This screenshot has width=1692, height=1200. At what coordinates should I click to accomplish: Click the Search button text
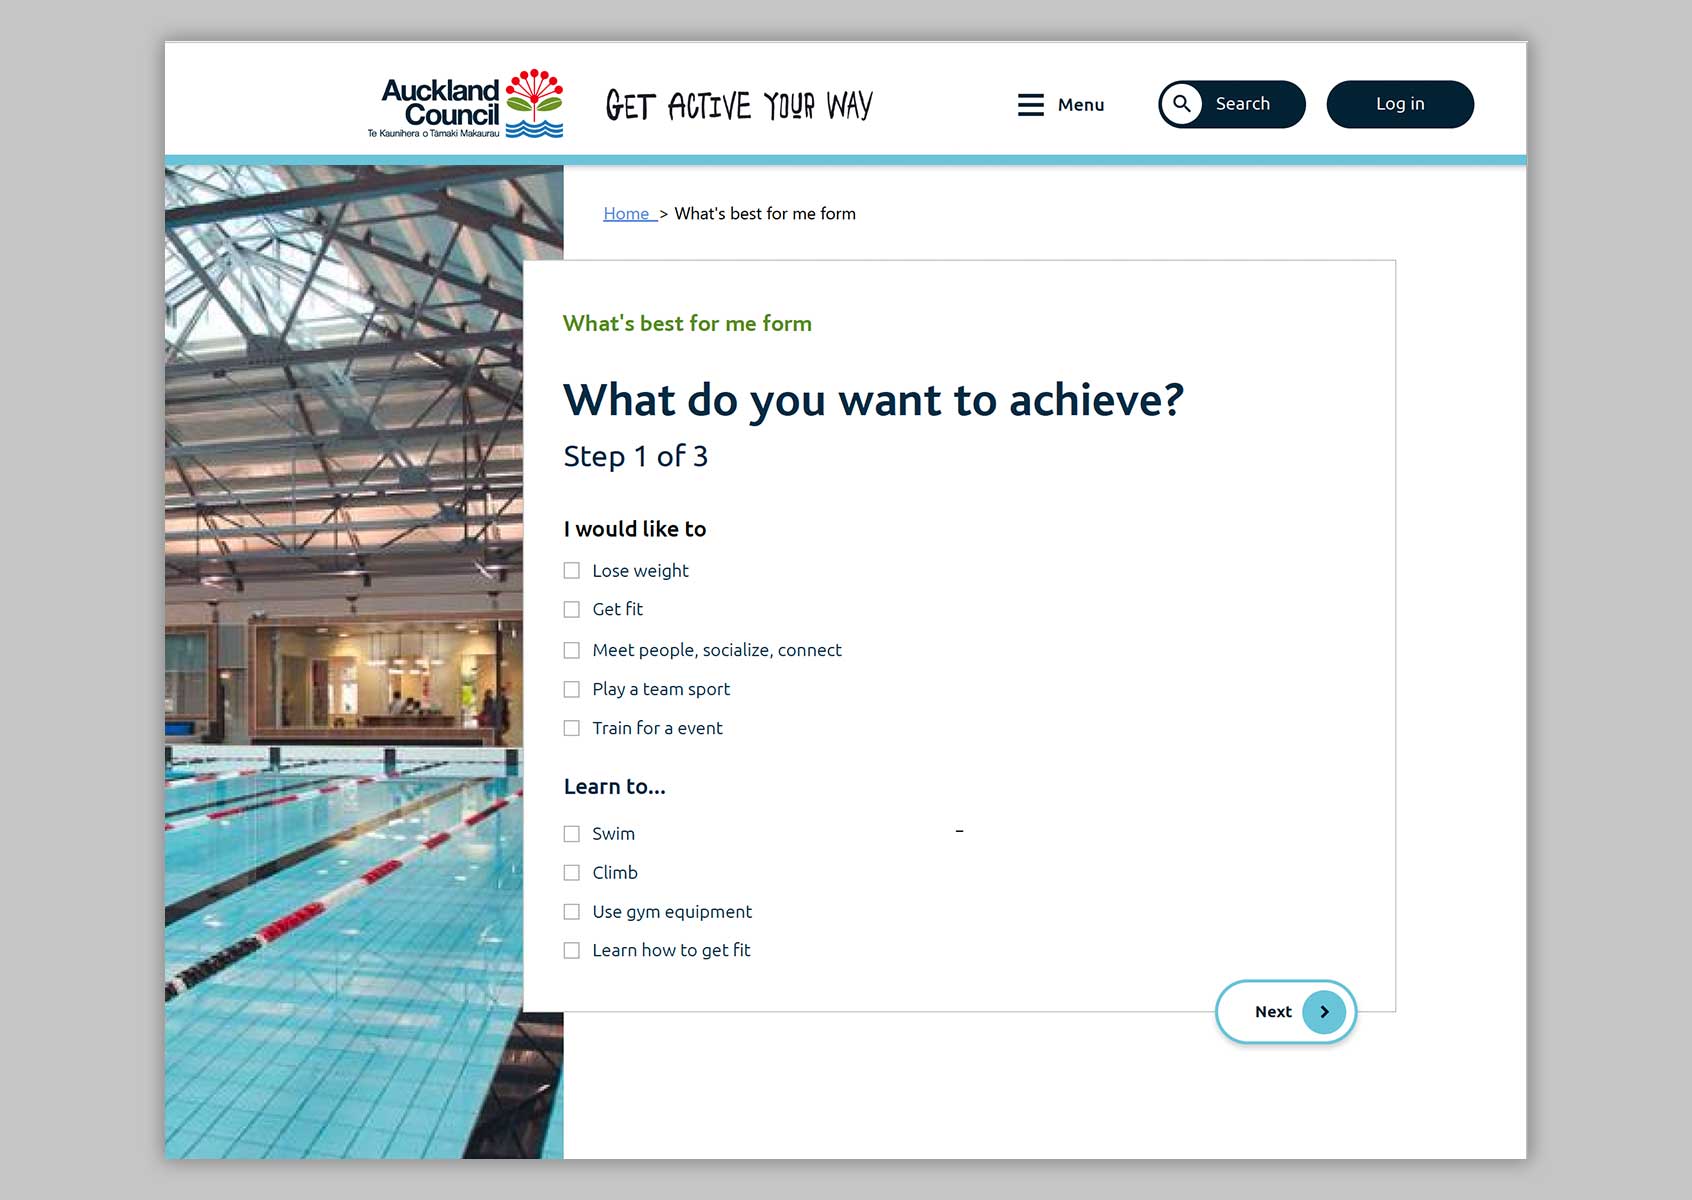(x=1243, y=104)
